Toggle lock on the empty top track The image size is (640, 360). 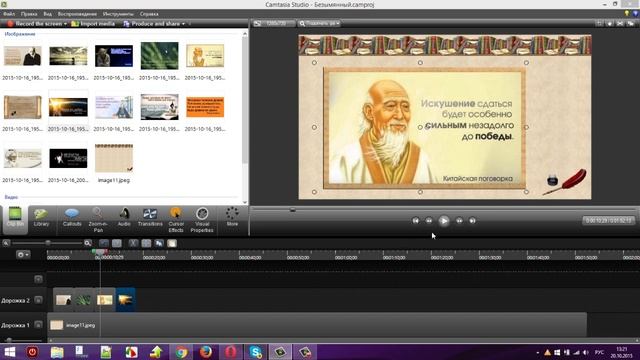point(38,279)
